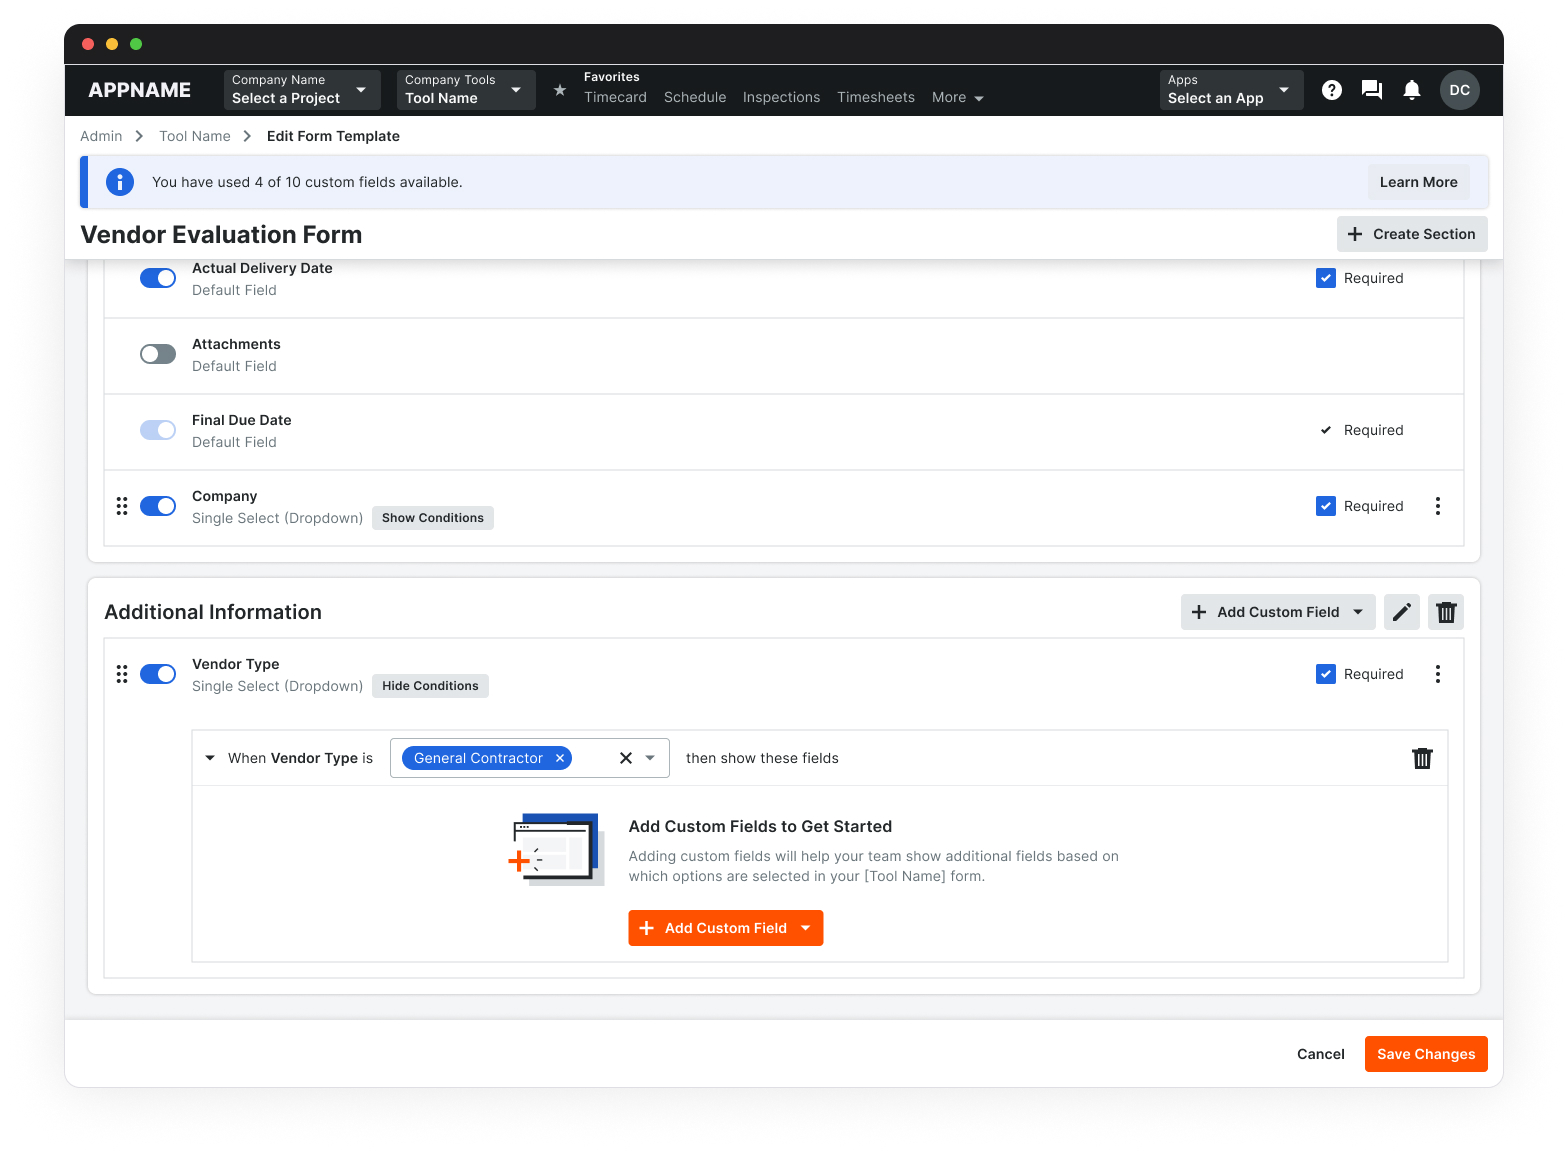Remove the General Contractor chip
The image size is (1568, 1152).
pyautogui.click(x=560, y=758)
